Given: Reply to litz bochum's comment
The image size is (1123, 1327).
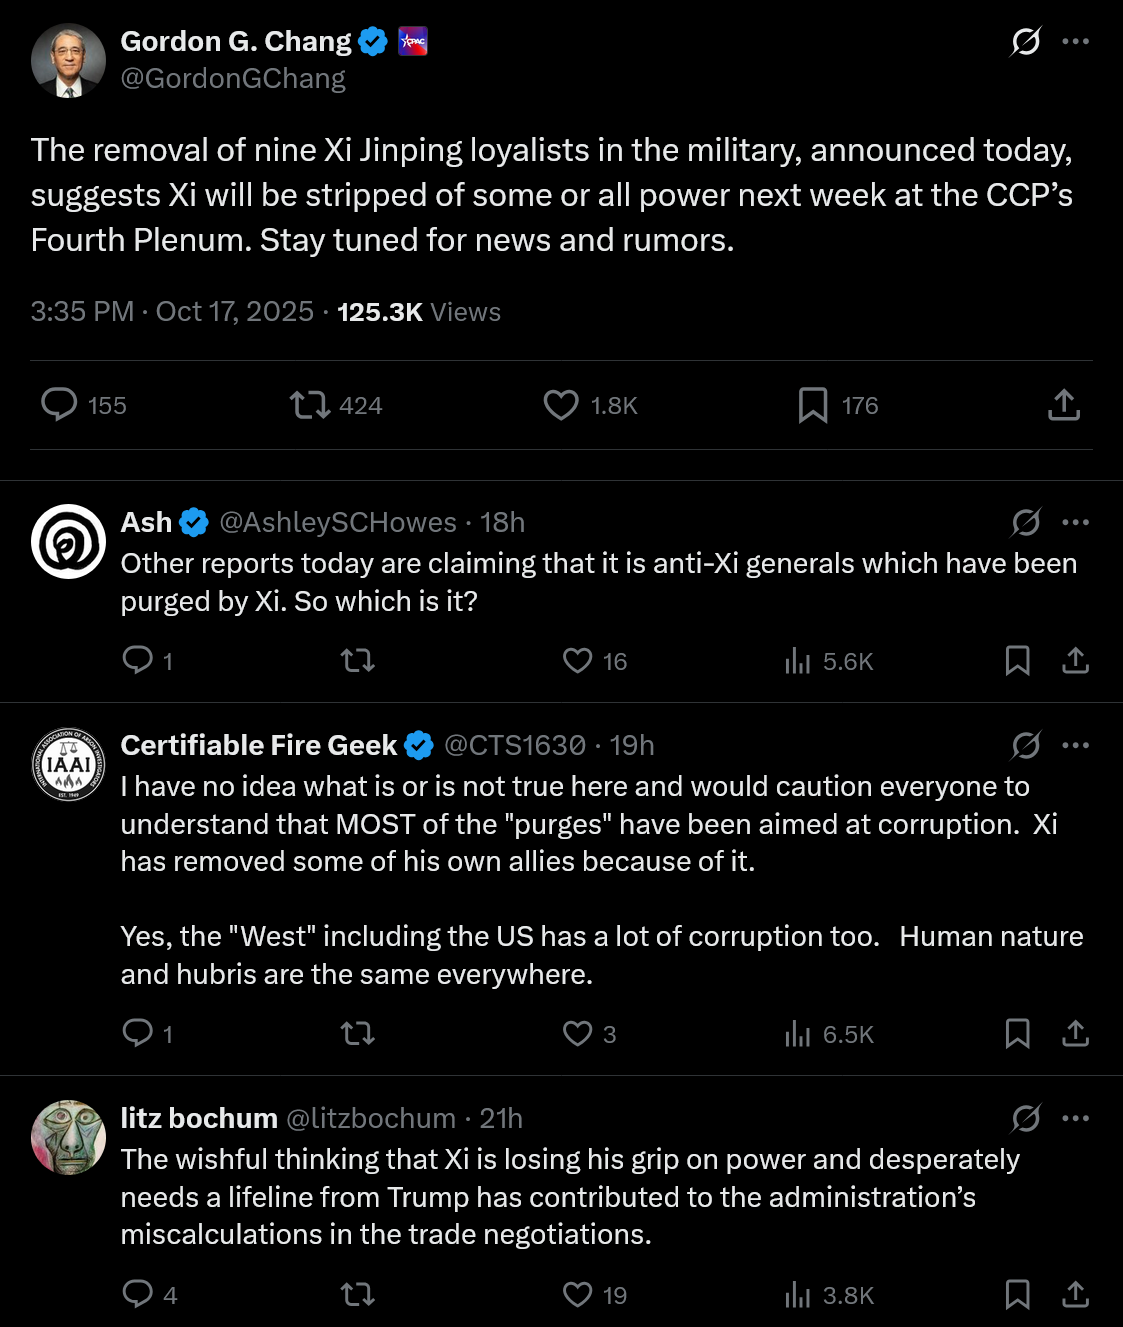Looking at the screenshot, I should 137,1295.
